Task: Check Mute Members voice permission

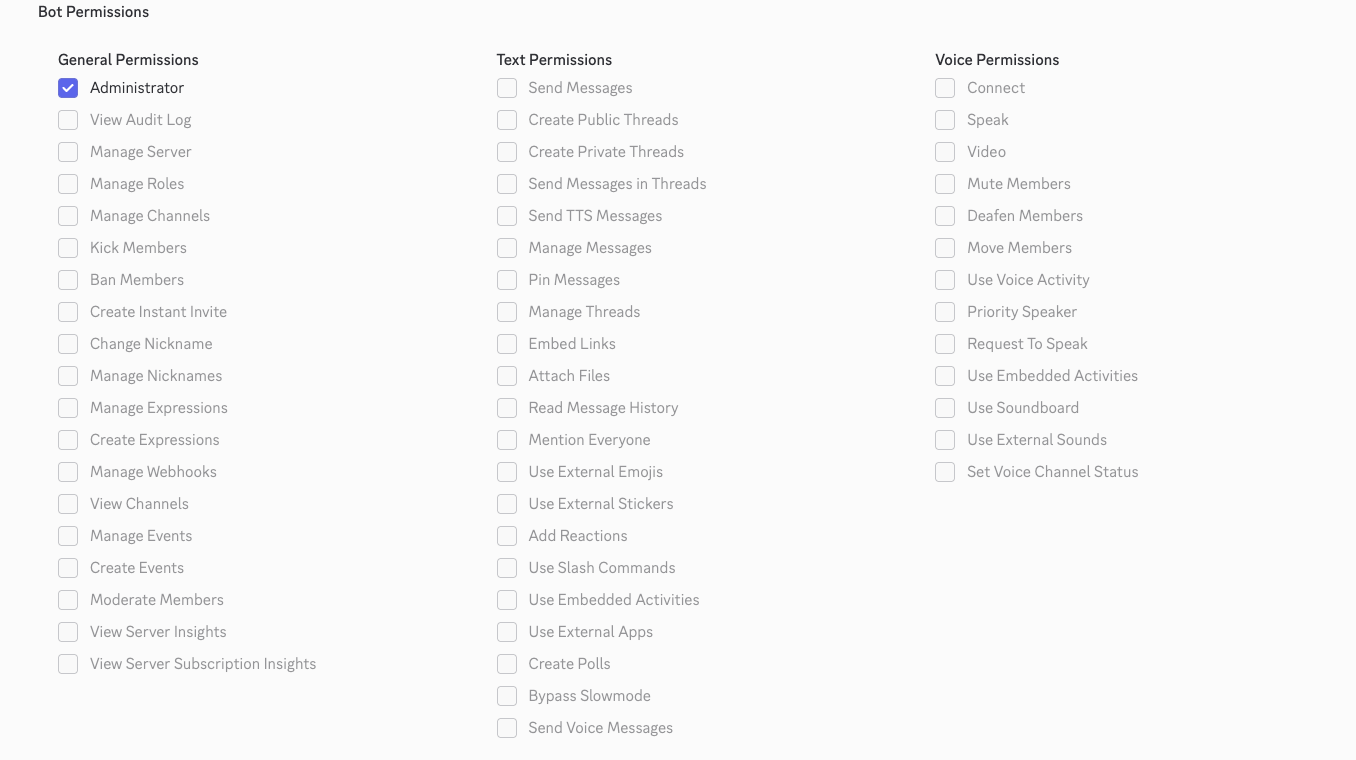Action: [x=945, y=184]
